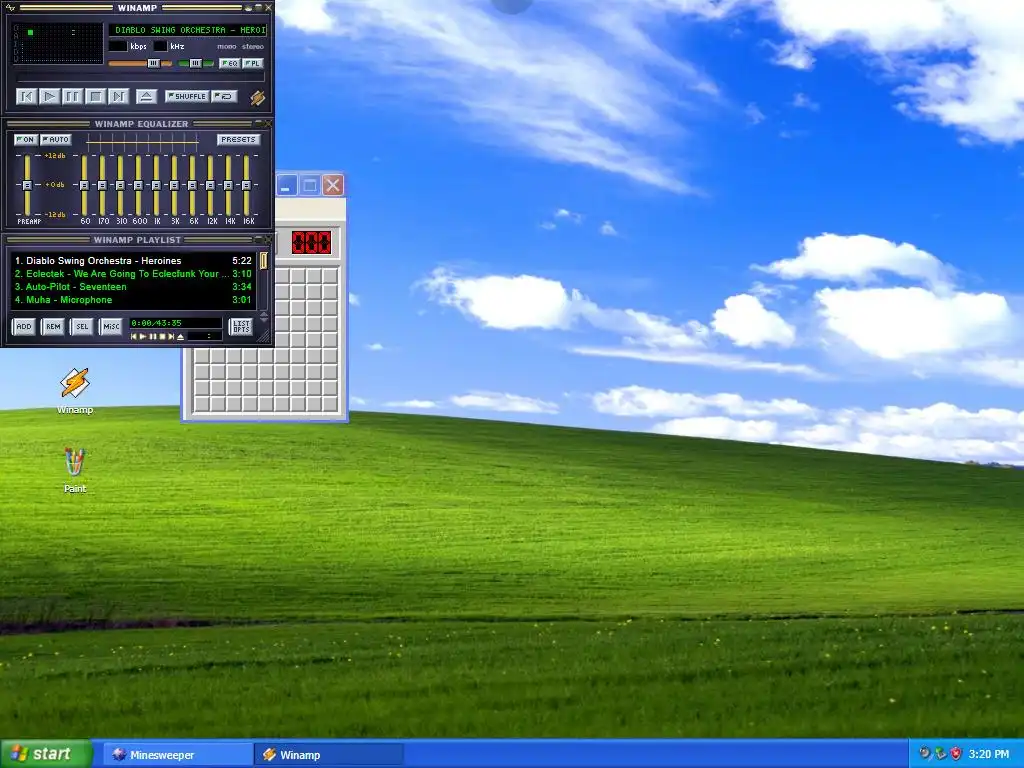Click the equalizer curve graph display
The height and width of the screenshot is (768, 1024).
click(142, 141)
